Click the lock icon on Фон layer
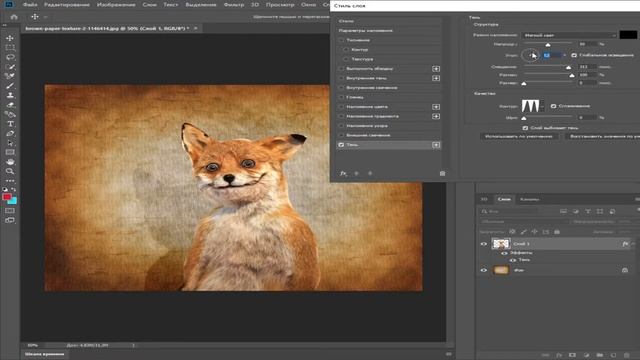Screen dimensions: 640x360 (624, 270)
